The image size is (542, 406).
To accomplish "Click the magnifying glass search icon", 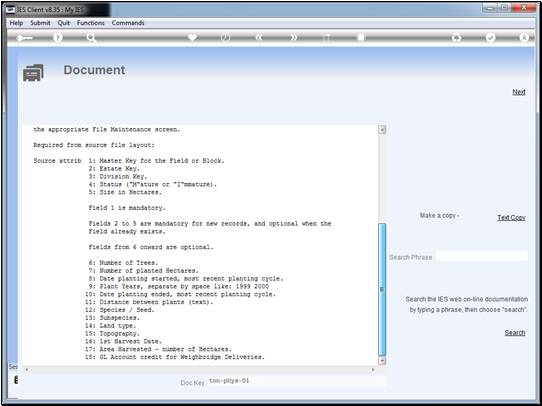I will pos(91,38).
